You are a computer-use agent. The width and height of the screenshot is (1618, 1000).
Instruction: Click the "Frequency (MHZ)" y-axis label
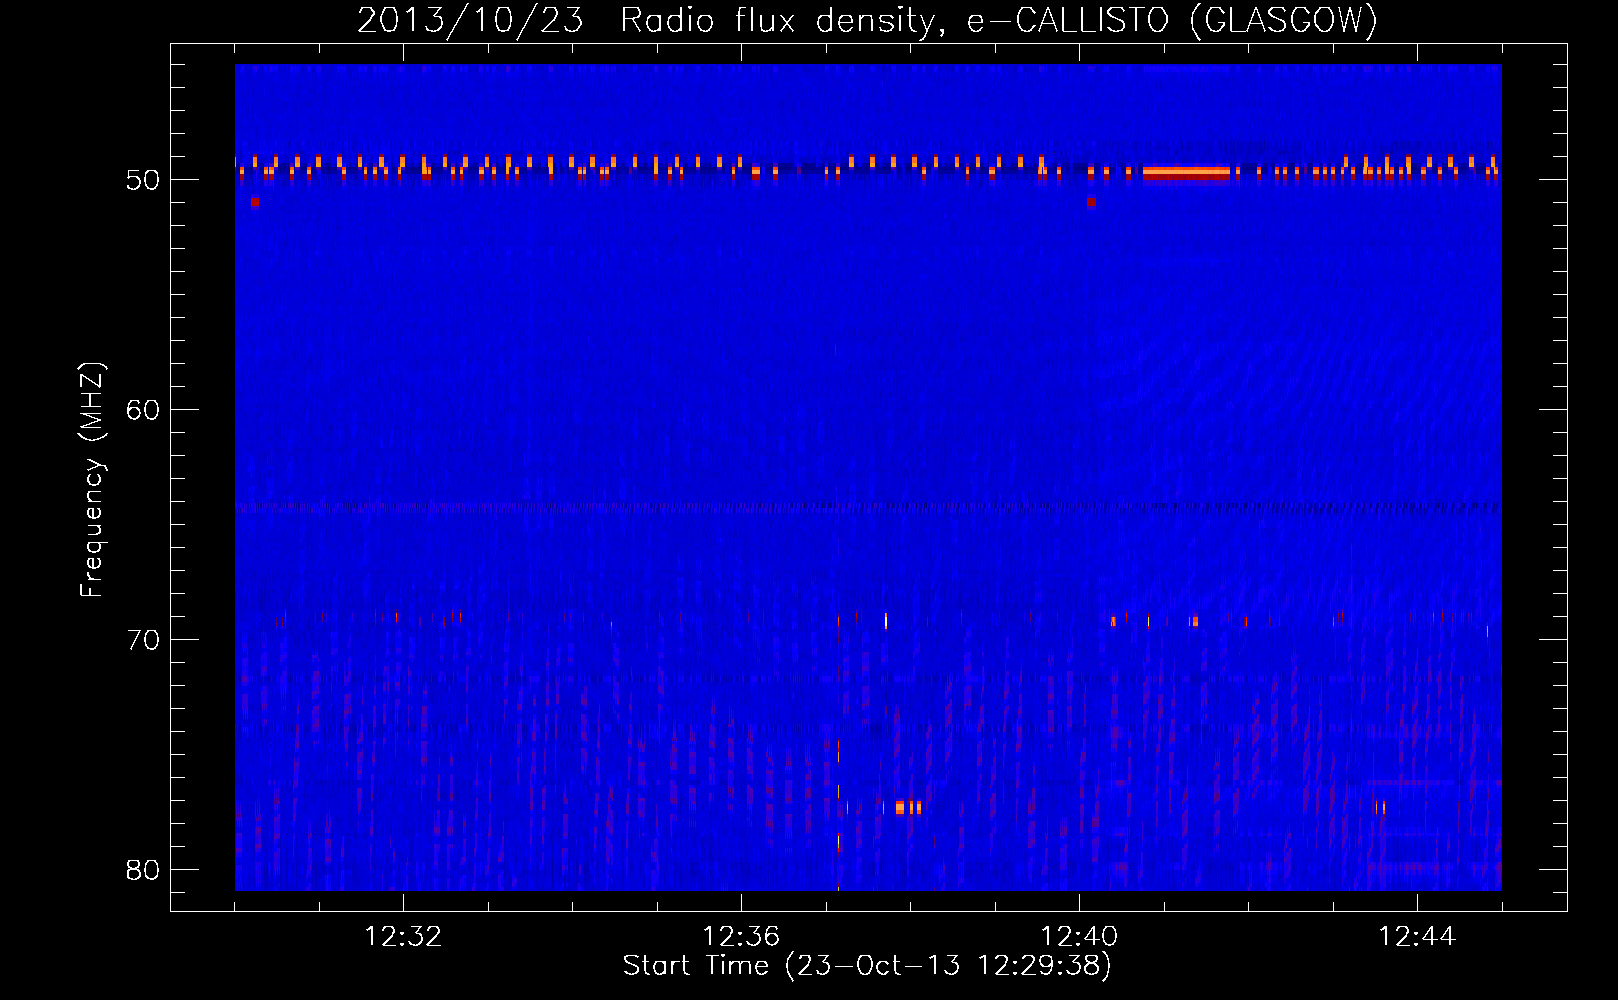(92, 480)
